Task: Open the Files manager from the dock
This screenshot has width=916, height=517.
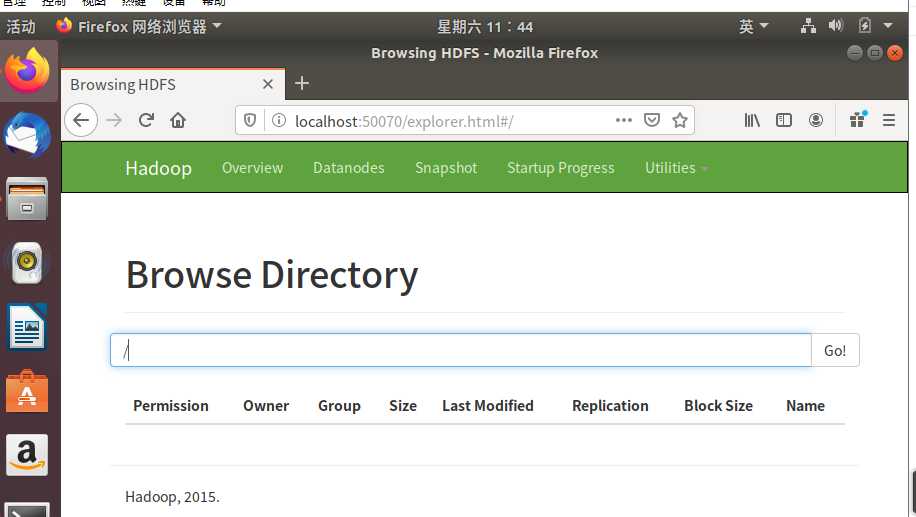Action: coord(27,199)
